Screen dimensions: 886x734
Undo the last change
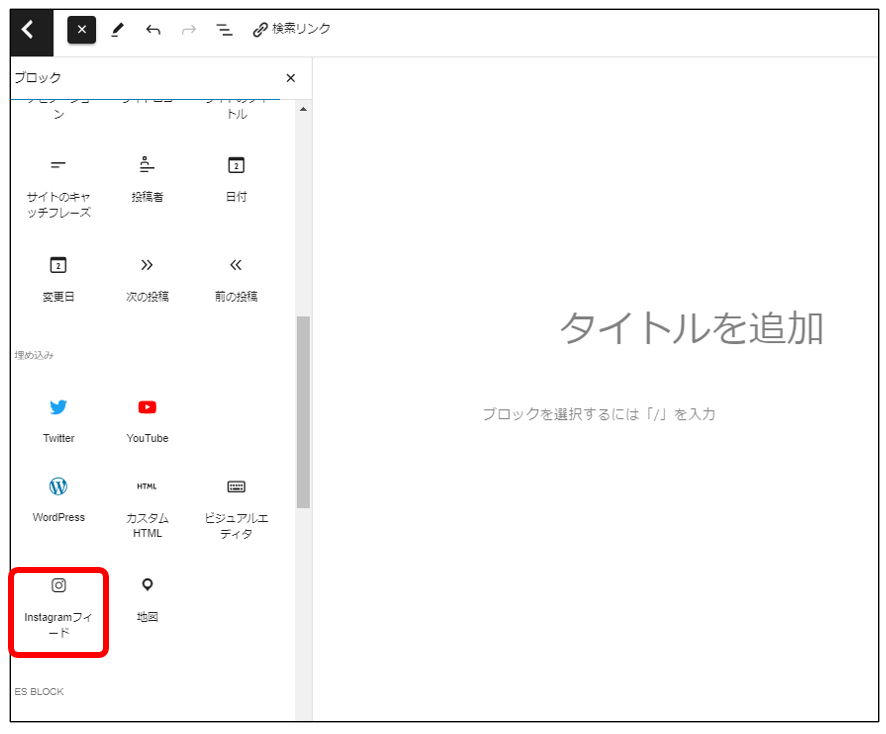pos(153,30)
